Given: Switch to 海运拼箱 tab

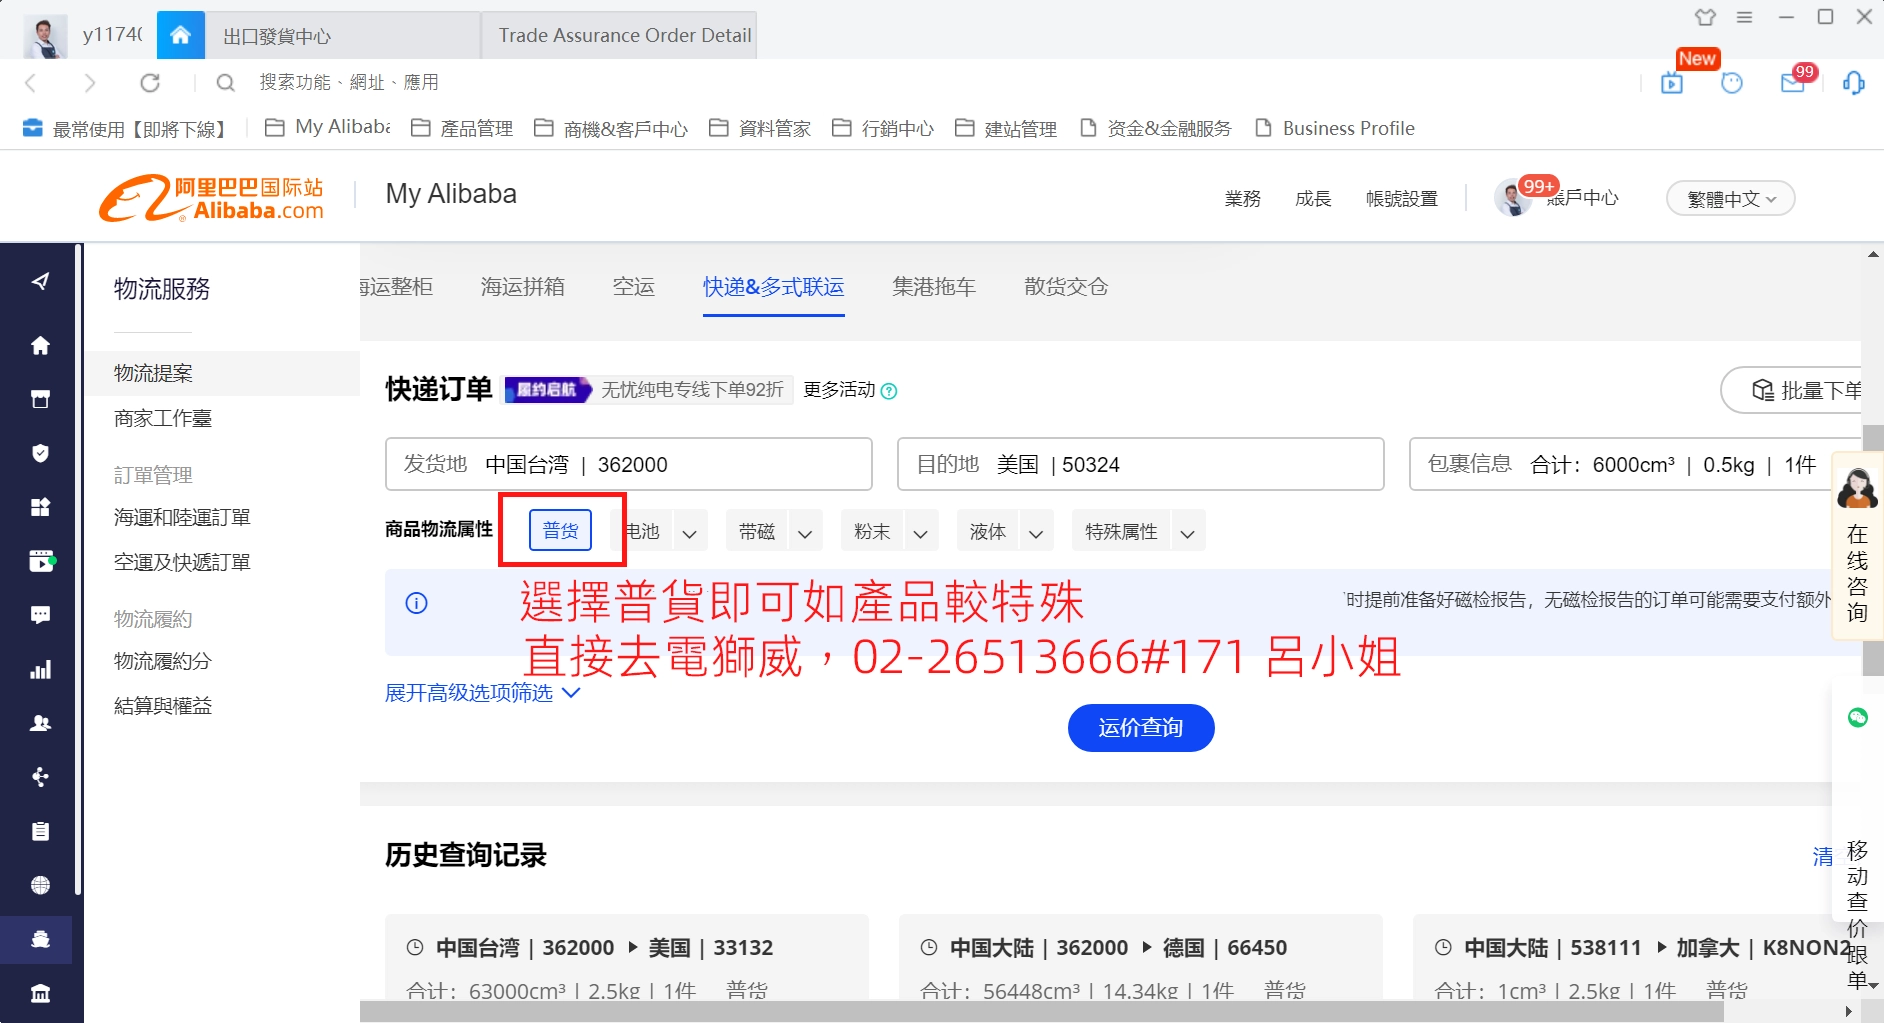Looking at the screenshot, I should 522,287.
